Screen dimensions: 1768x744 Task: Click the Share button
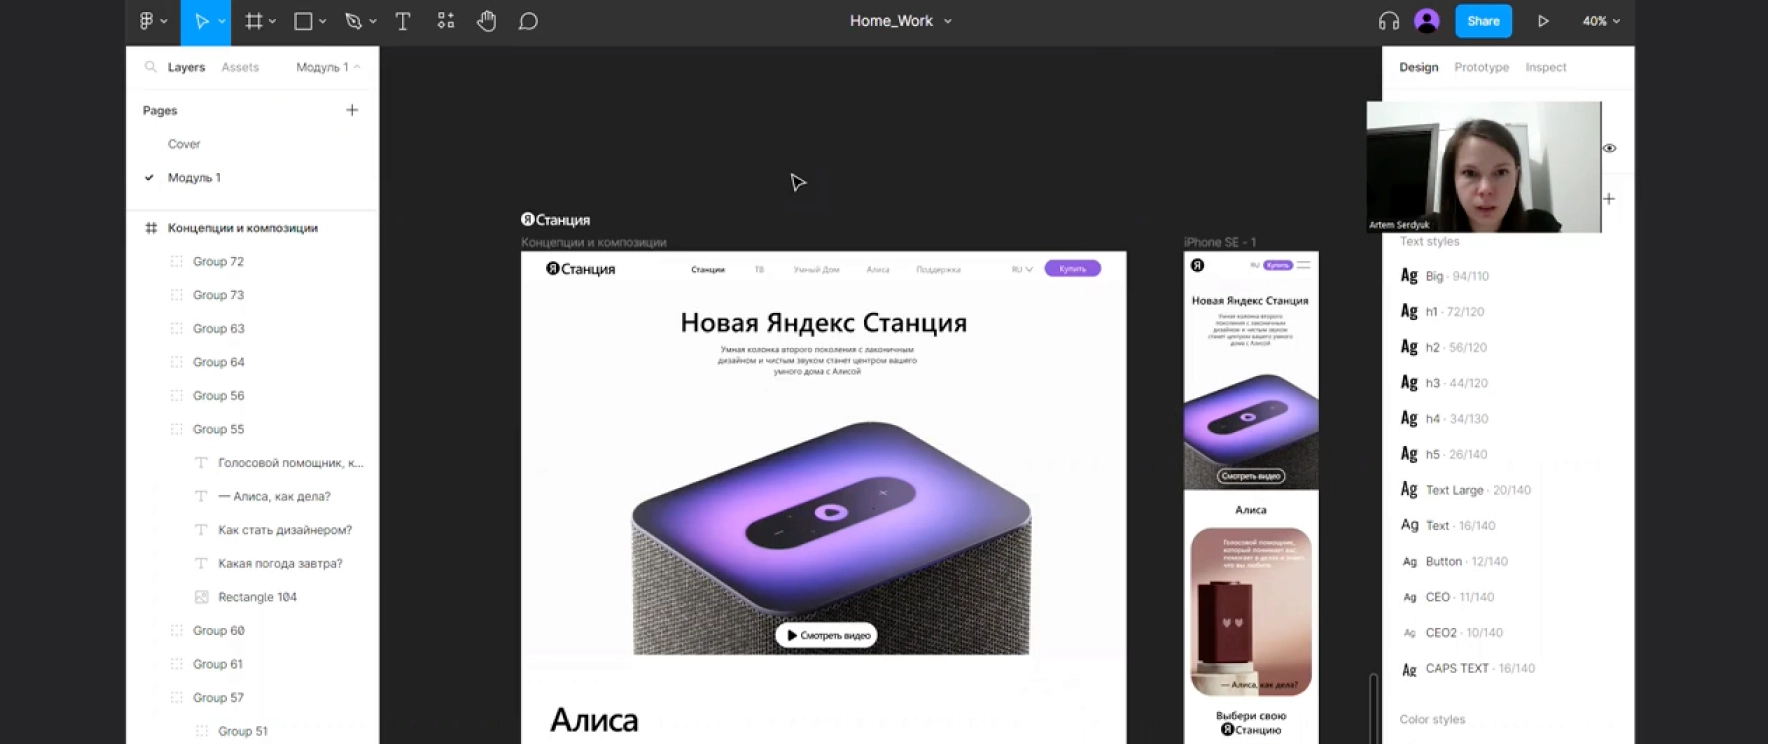[1483, 21]
